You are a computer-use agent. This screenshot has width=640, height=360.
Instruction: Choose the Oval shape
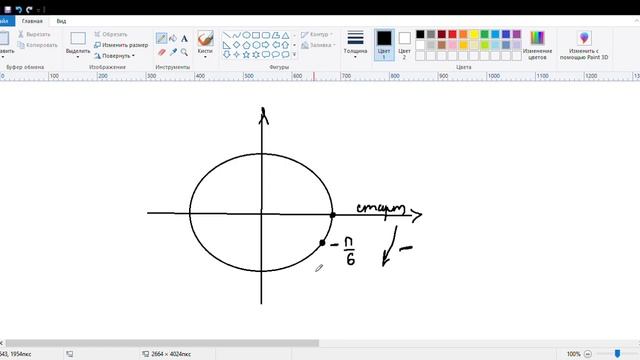tap(247, 36)
